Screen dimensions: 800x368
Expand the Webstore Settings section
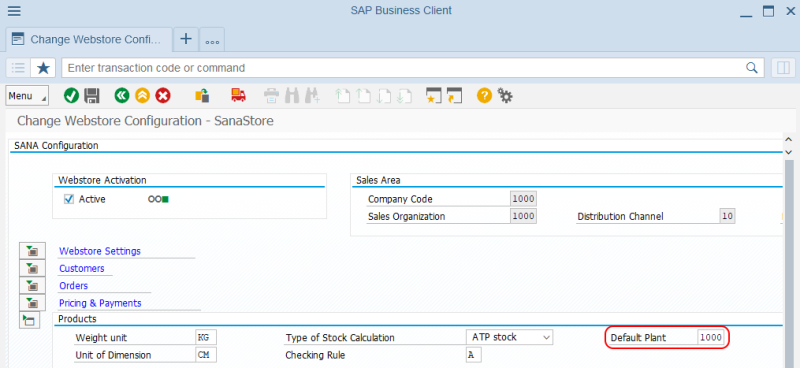(32, 251)
